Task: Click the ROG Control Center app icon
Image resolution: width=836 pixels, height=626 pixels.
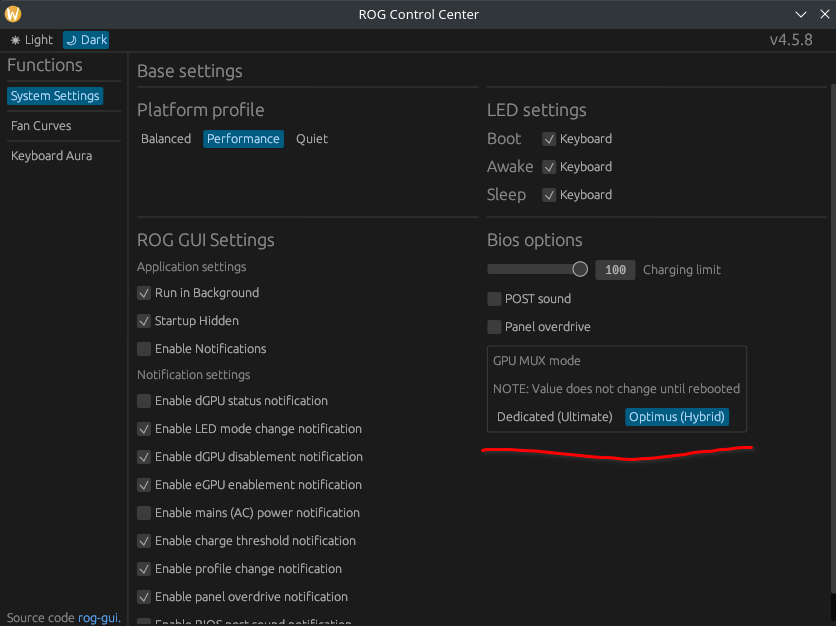Action: pyautogui.click(x=13, y=14)
